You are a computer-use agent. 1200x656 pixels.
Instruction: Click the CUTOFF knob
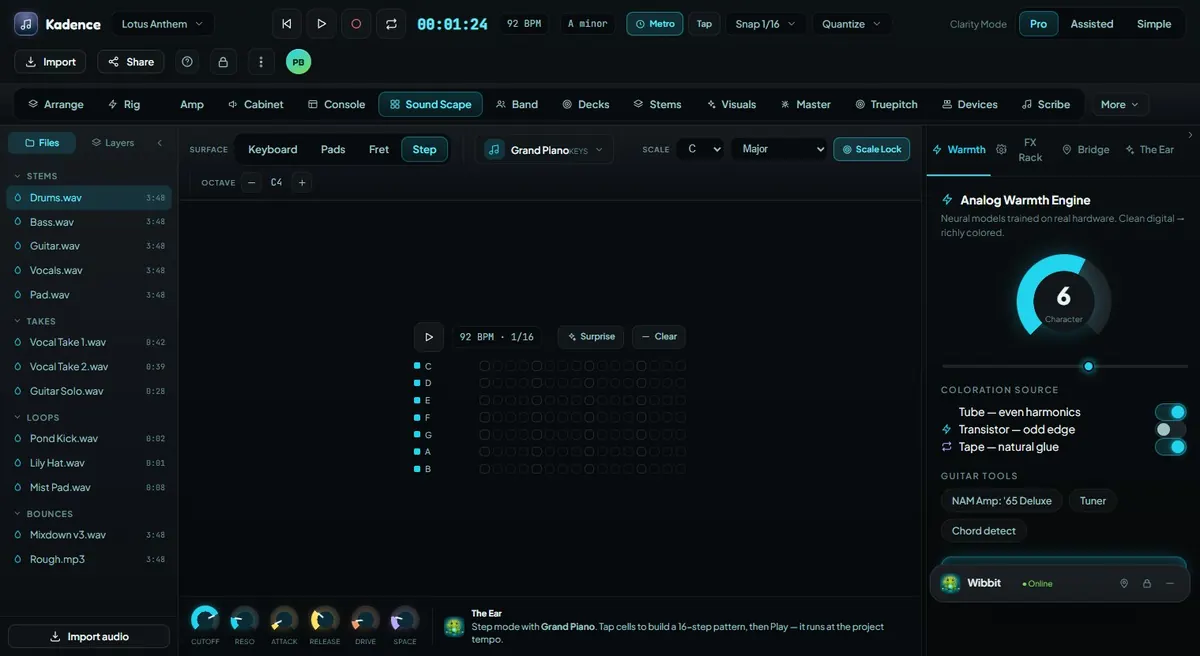[x=205, y=619]
